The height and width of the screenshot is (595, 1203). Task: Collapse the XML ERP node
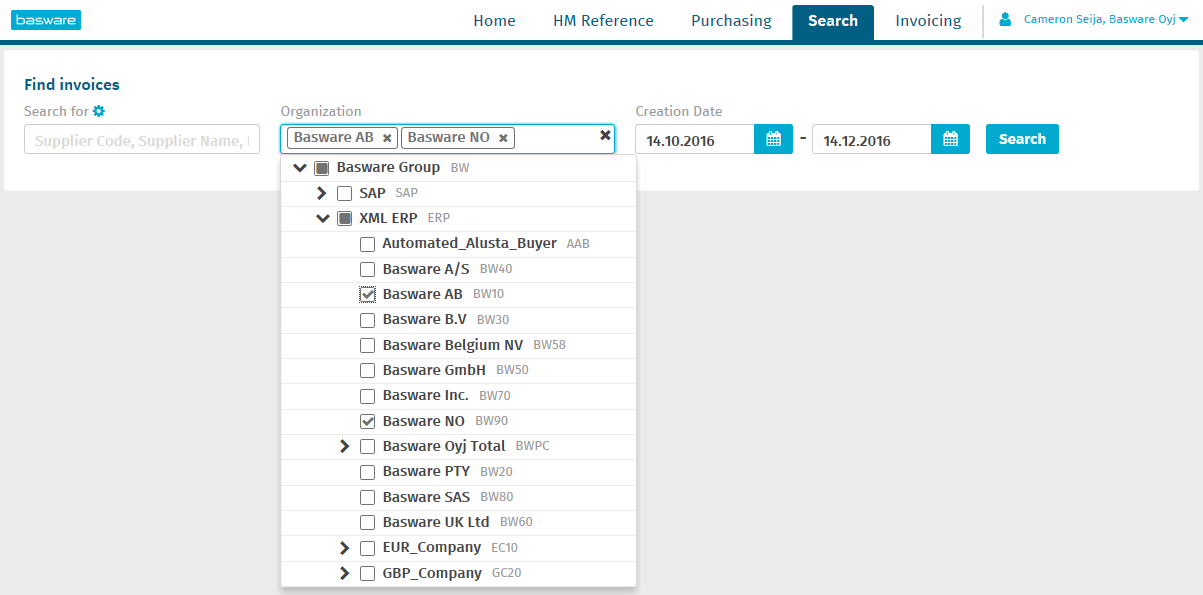coord(322,218)
